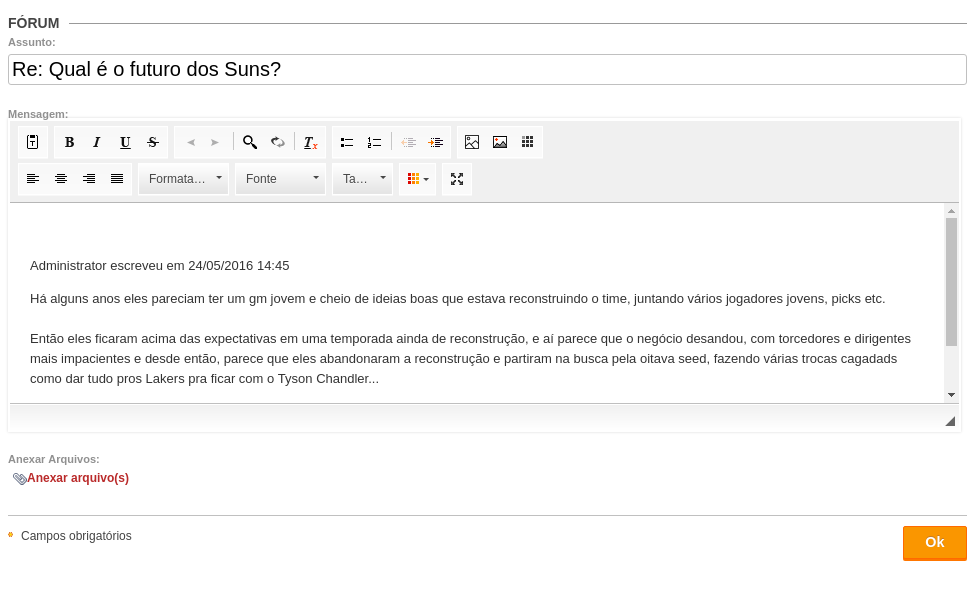Screen dimensions: 975x592
Task: Click the orange Ok button
Action: 935,543
